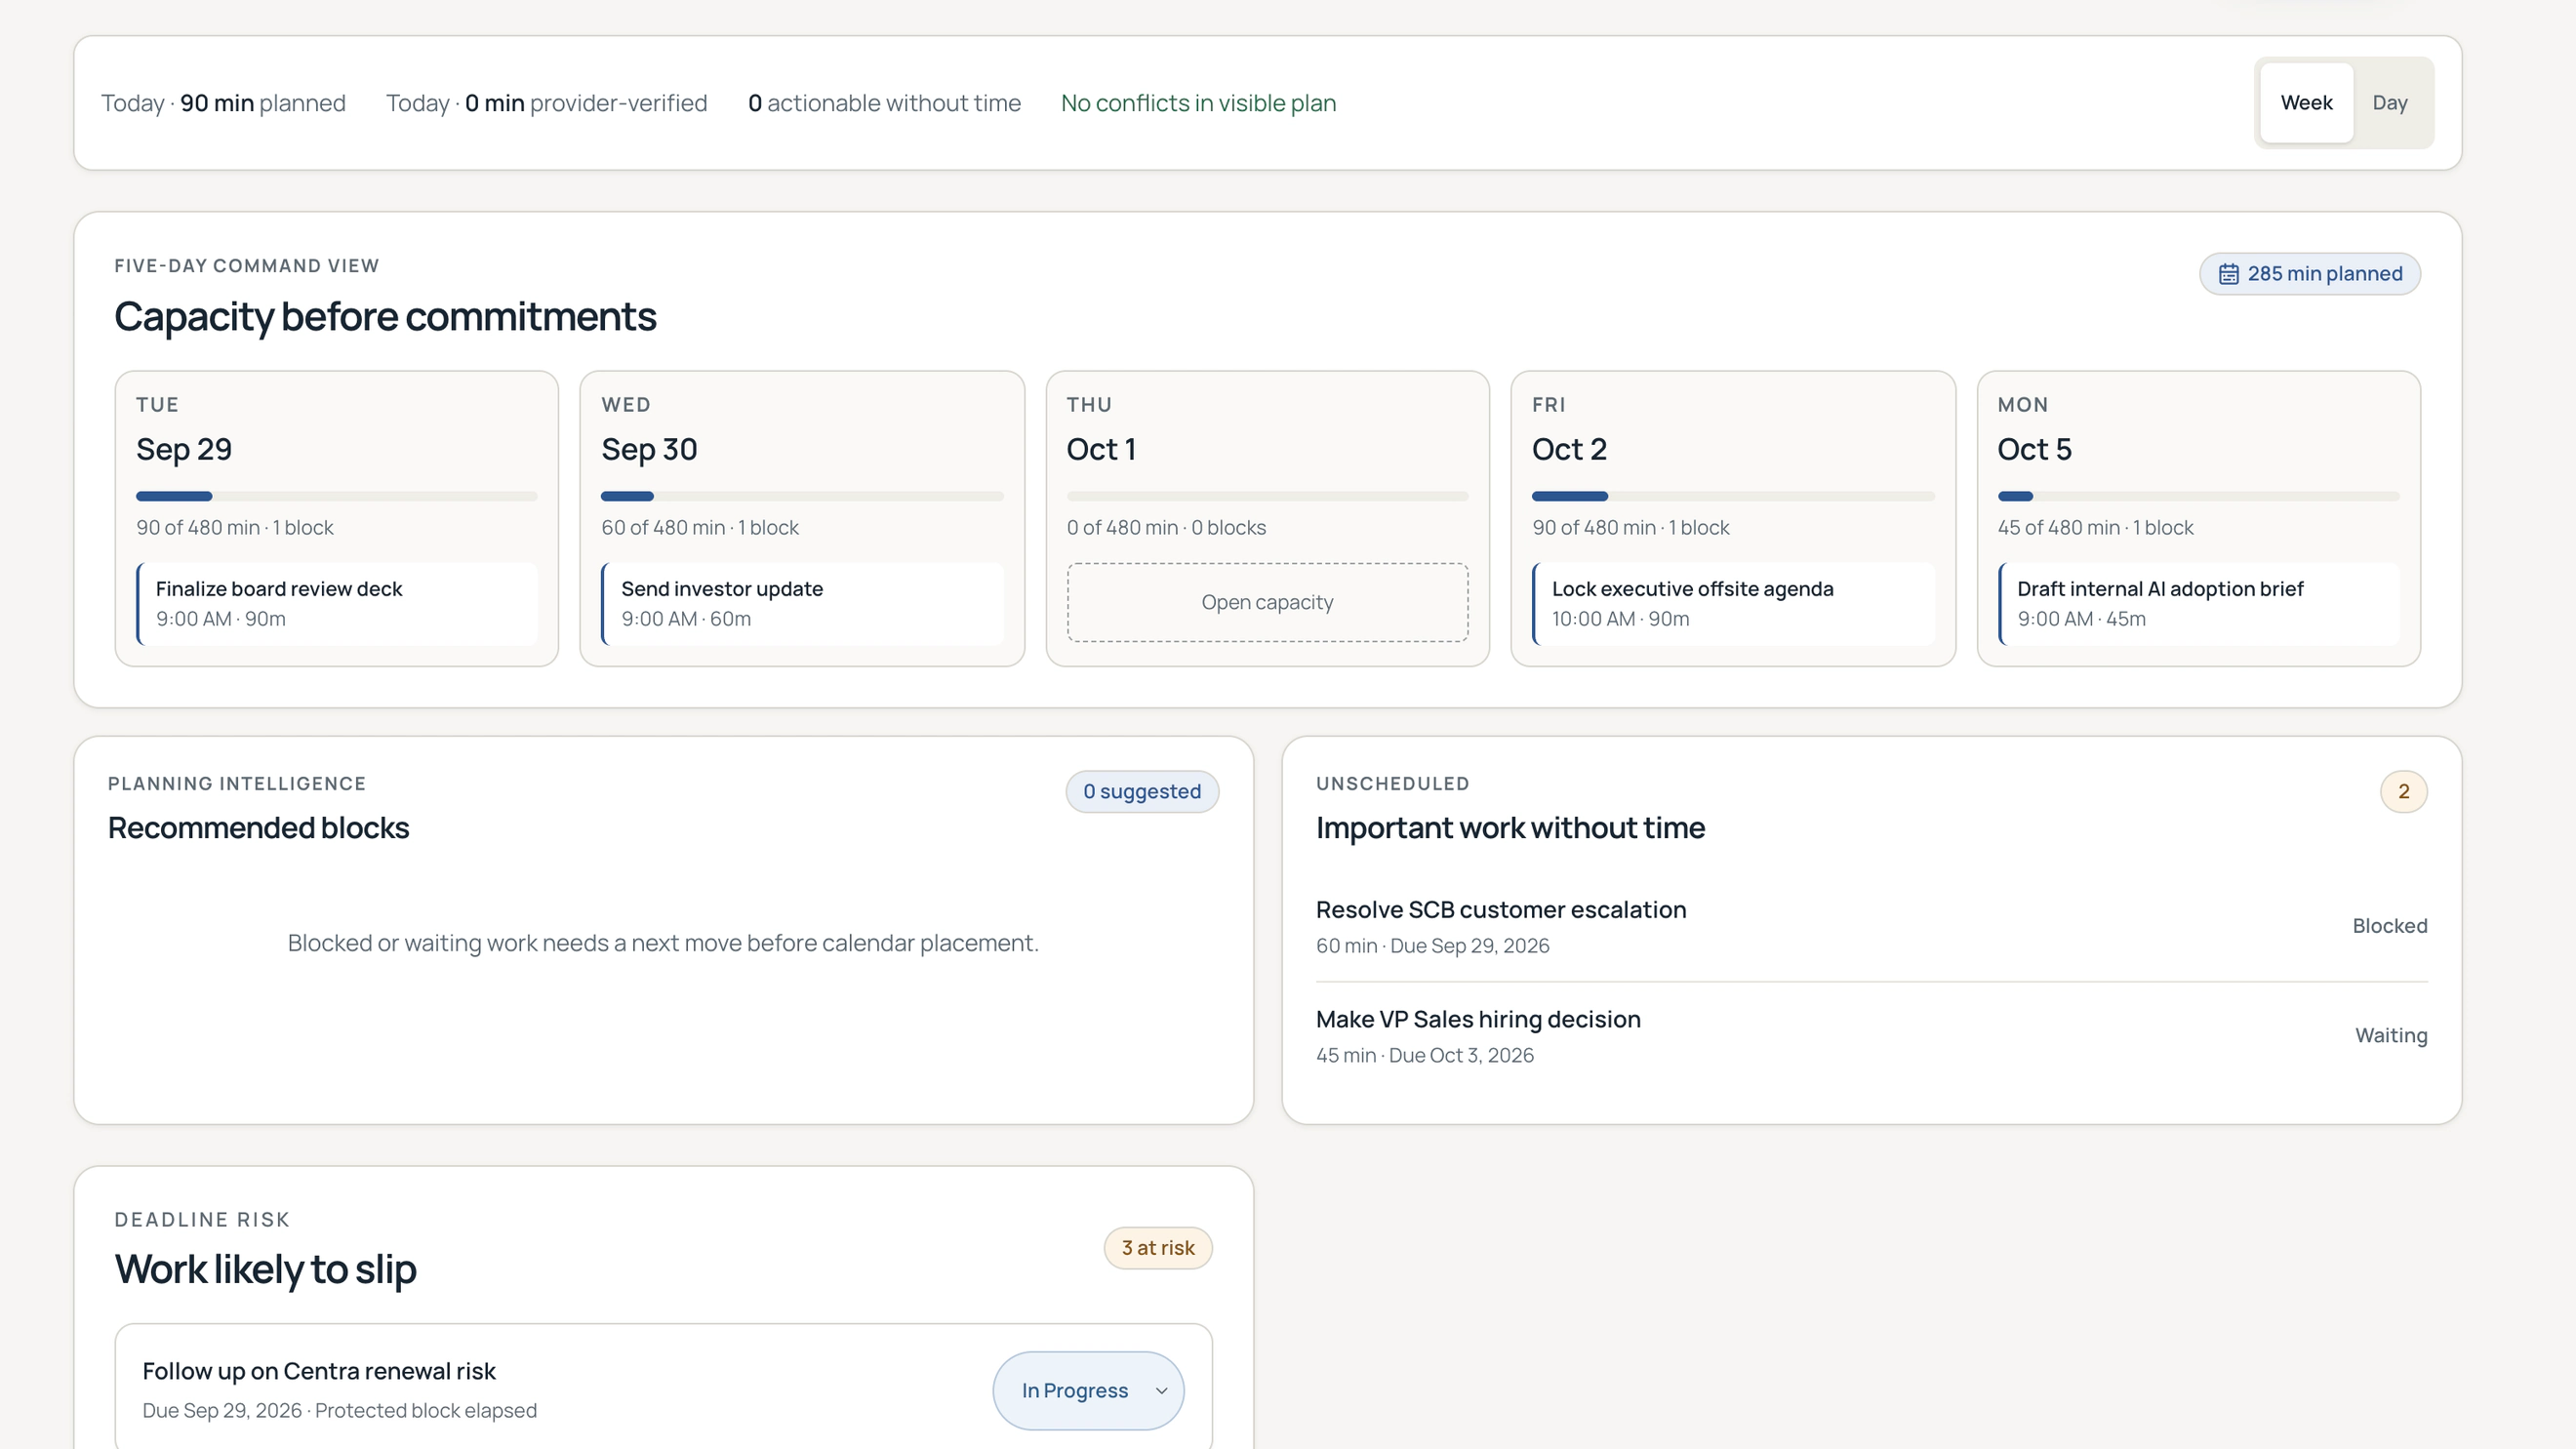
Task: Click the Oct 2 date heading
Action: click(1569, 450)
